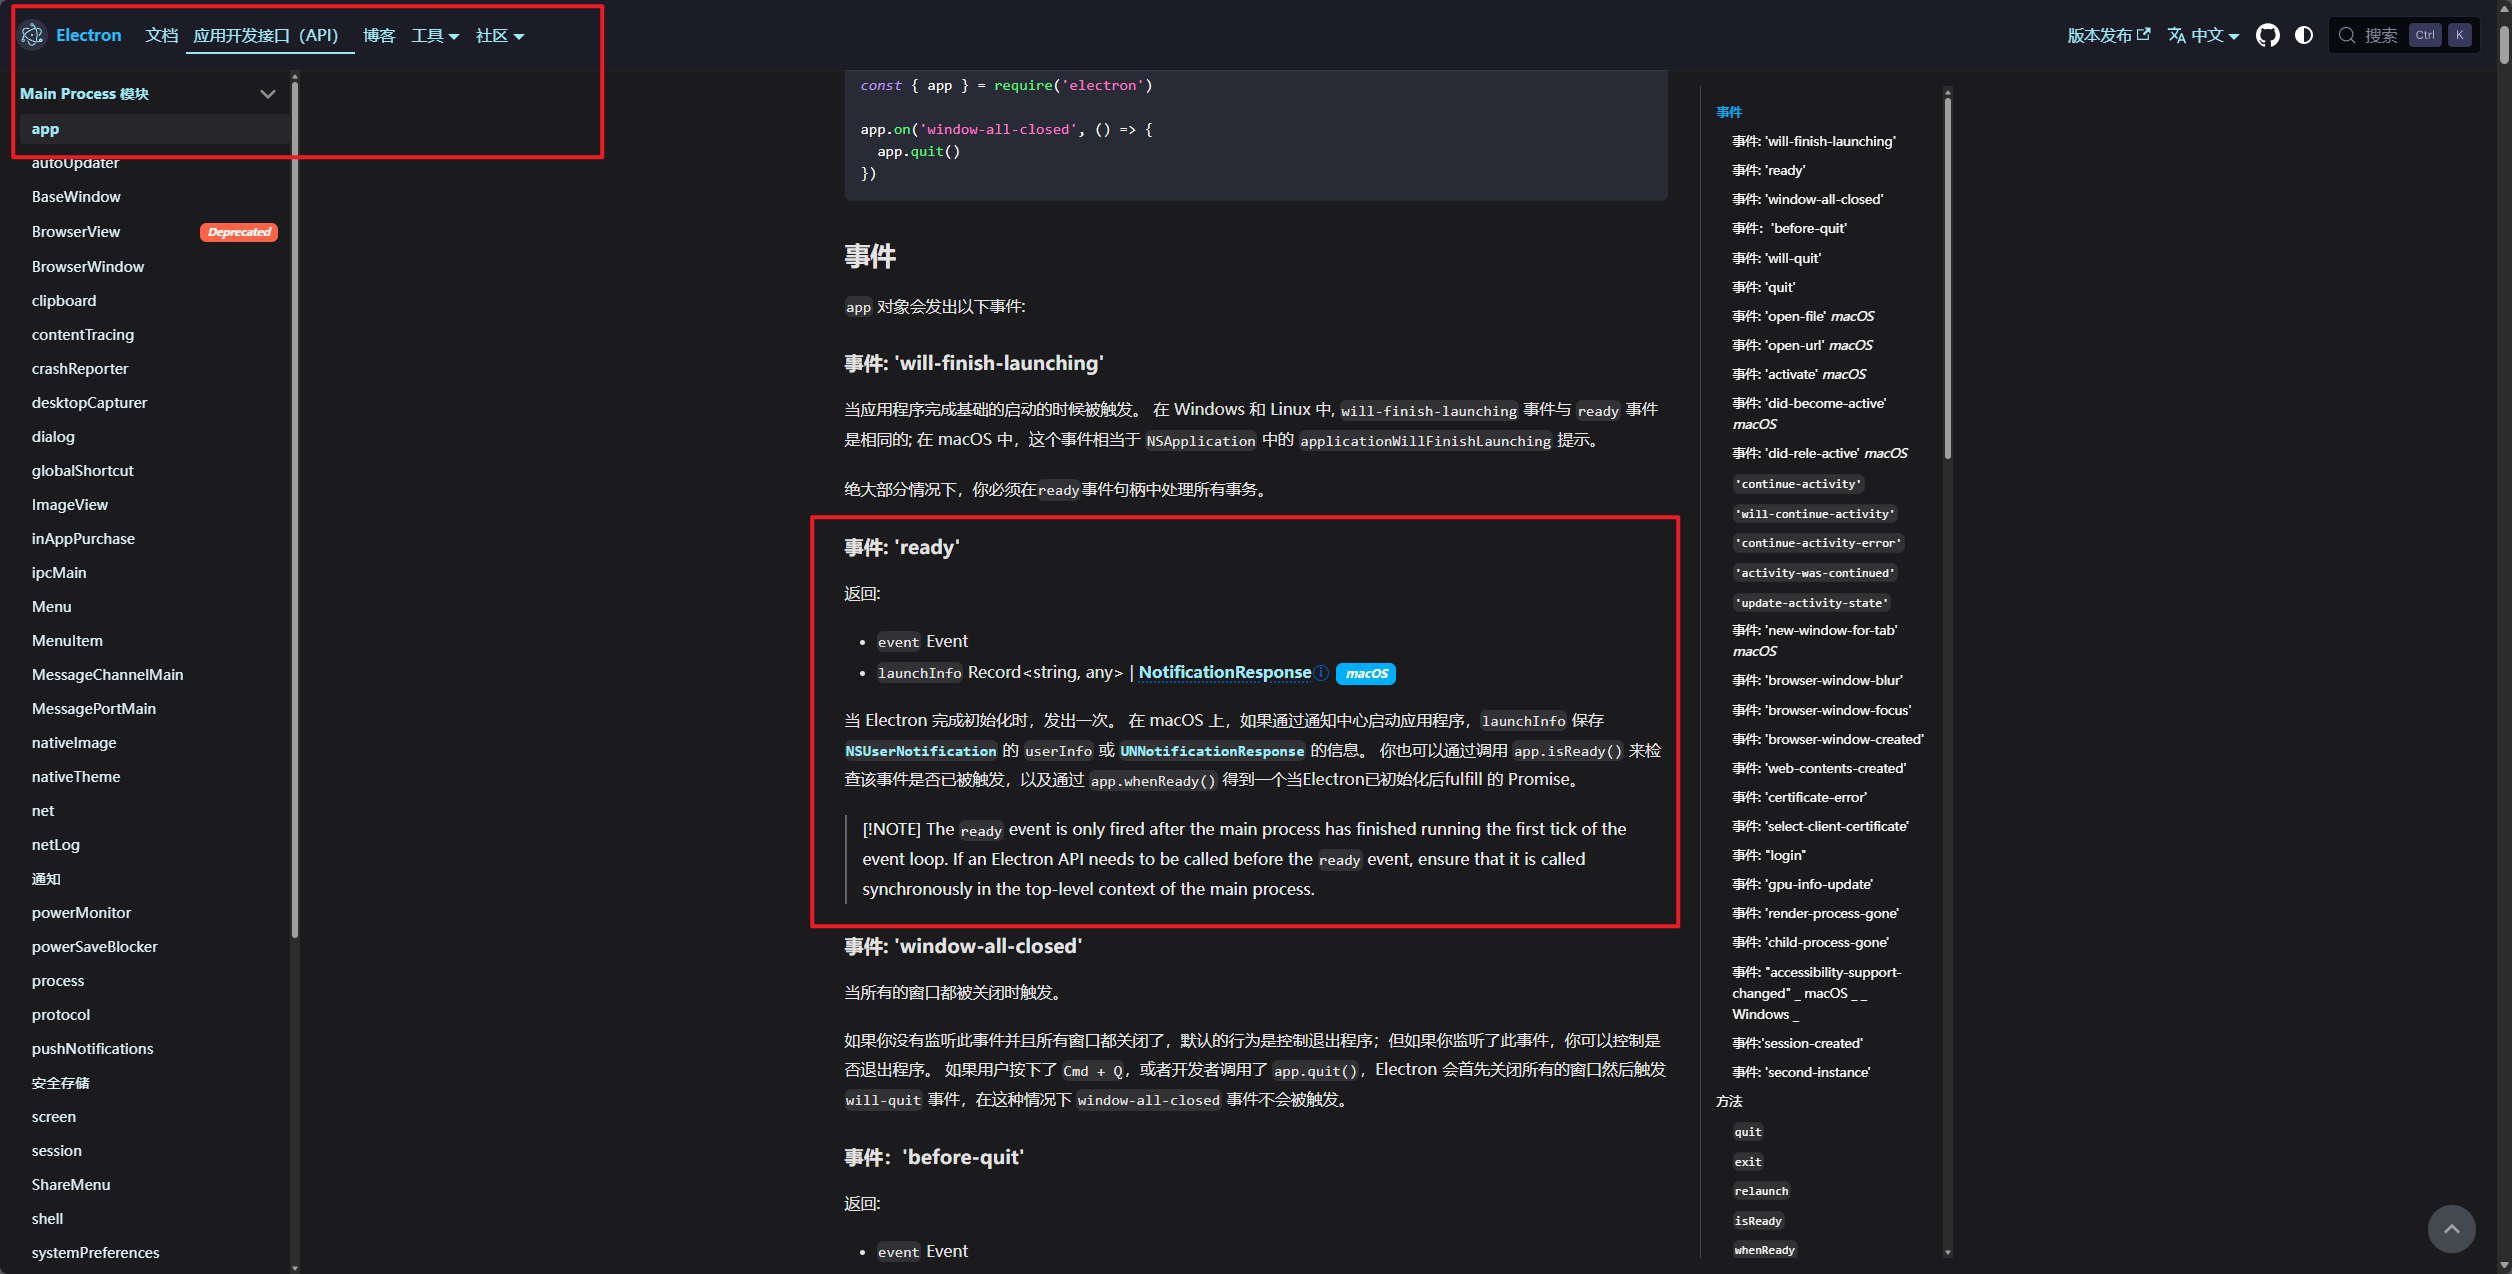Image resolution: width=2512 pixels, height=1274 pixels.
Task: Open the NSUserNotification link
Action: (x=920, y=751)
